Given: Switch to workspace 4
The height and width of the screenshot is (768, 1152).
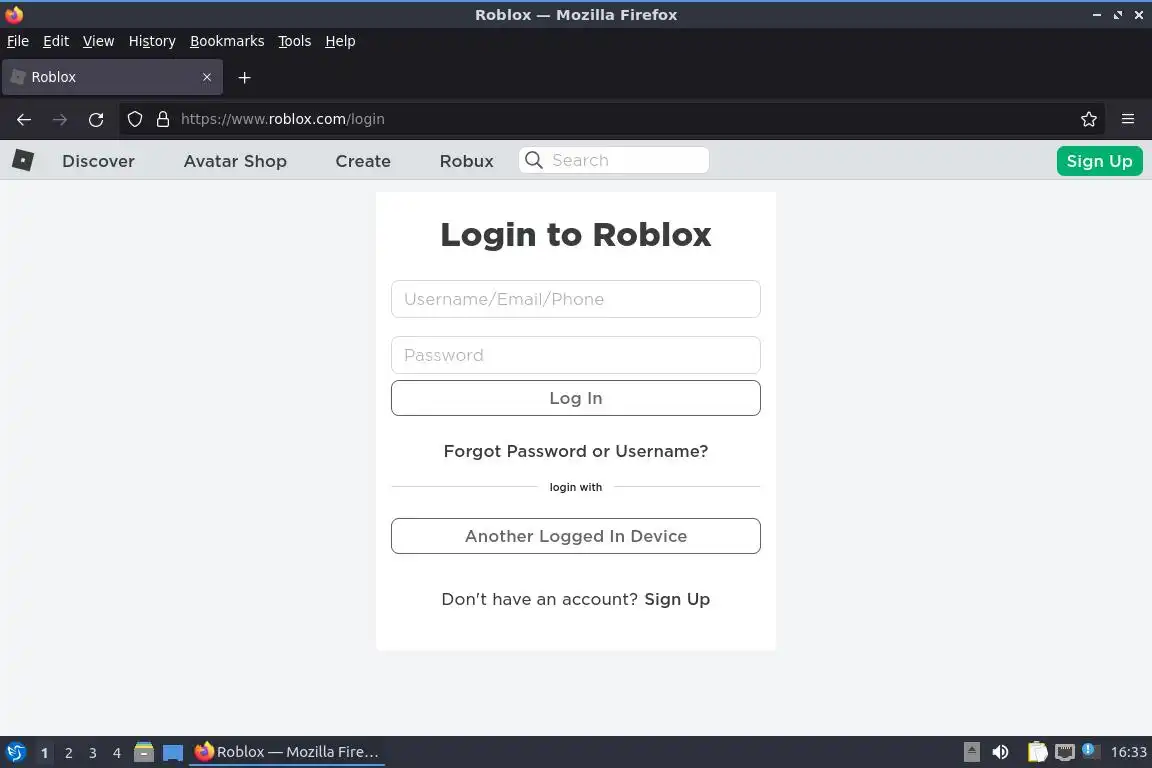Looking at the screenshot, I should click(117, 753).
